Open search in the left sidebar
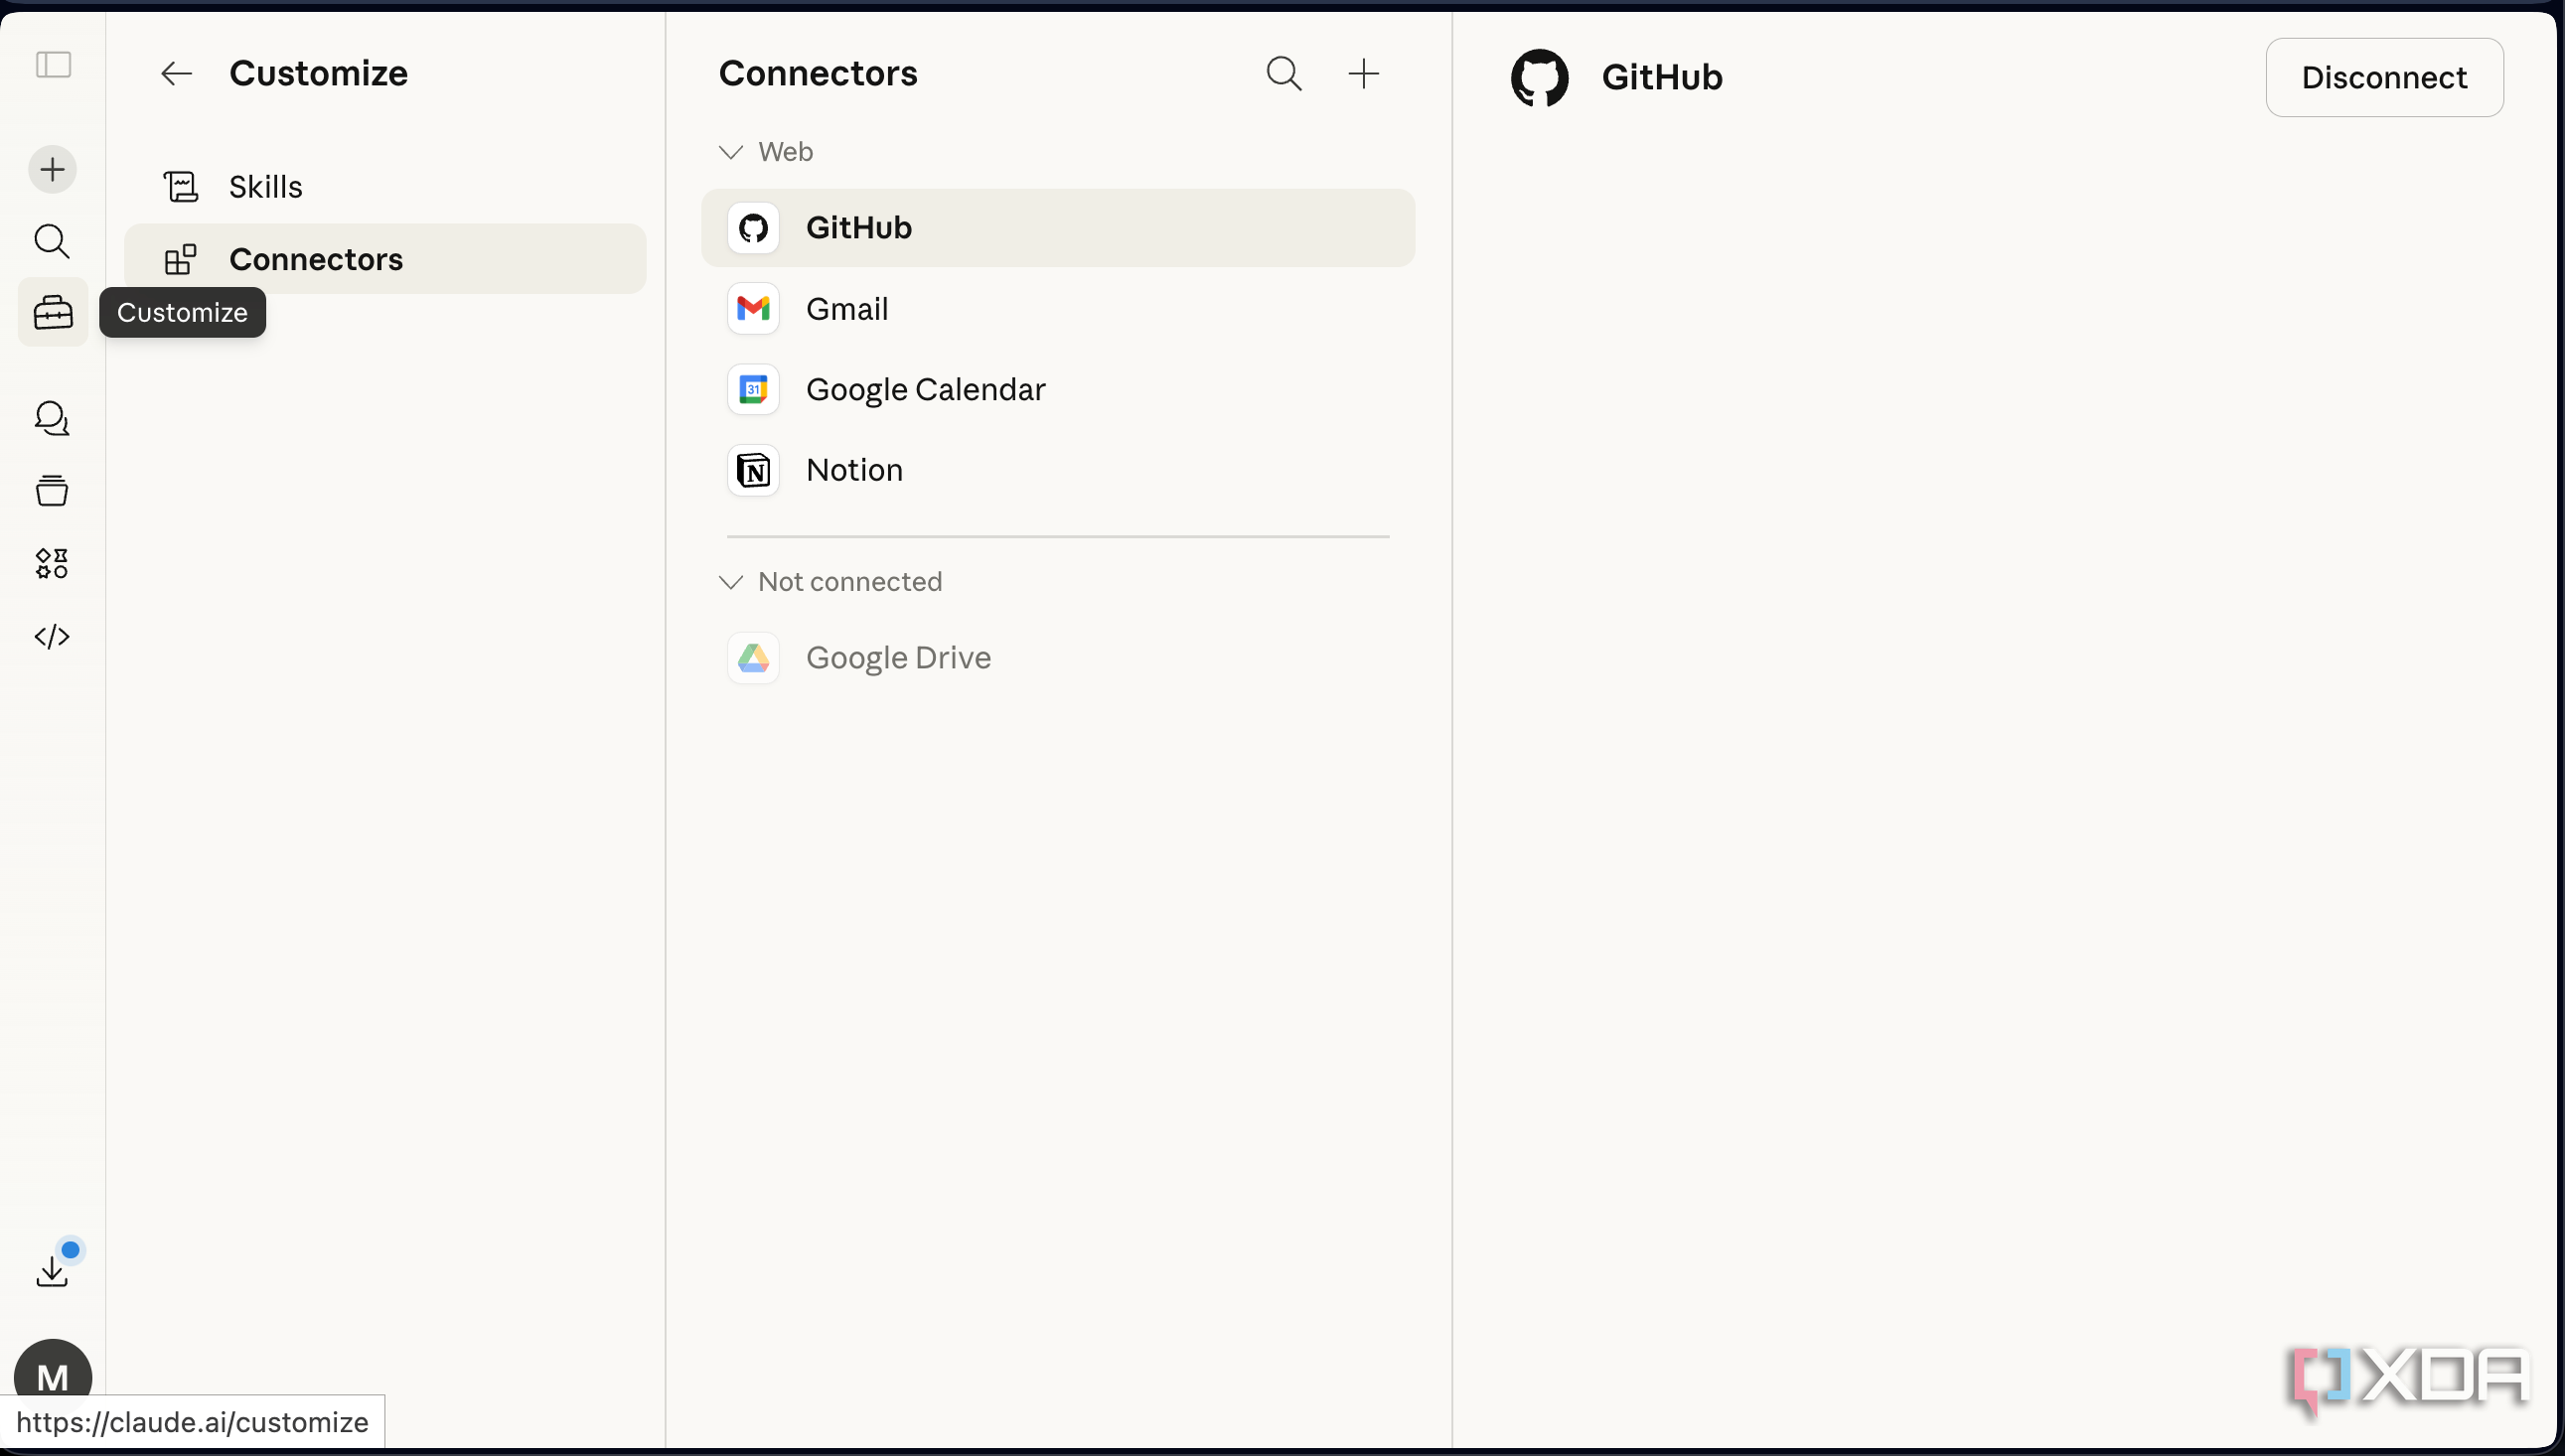This screenshot has width=2565, height=1456. 52,241
